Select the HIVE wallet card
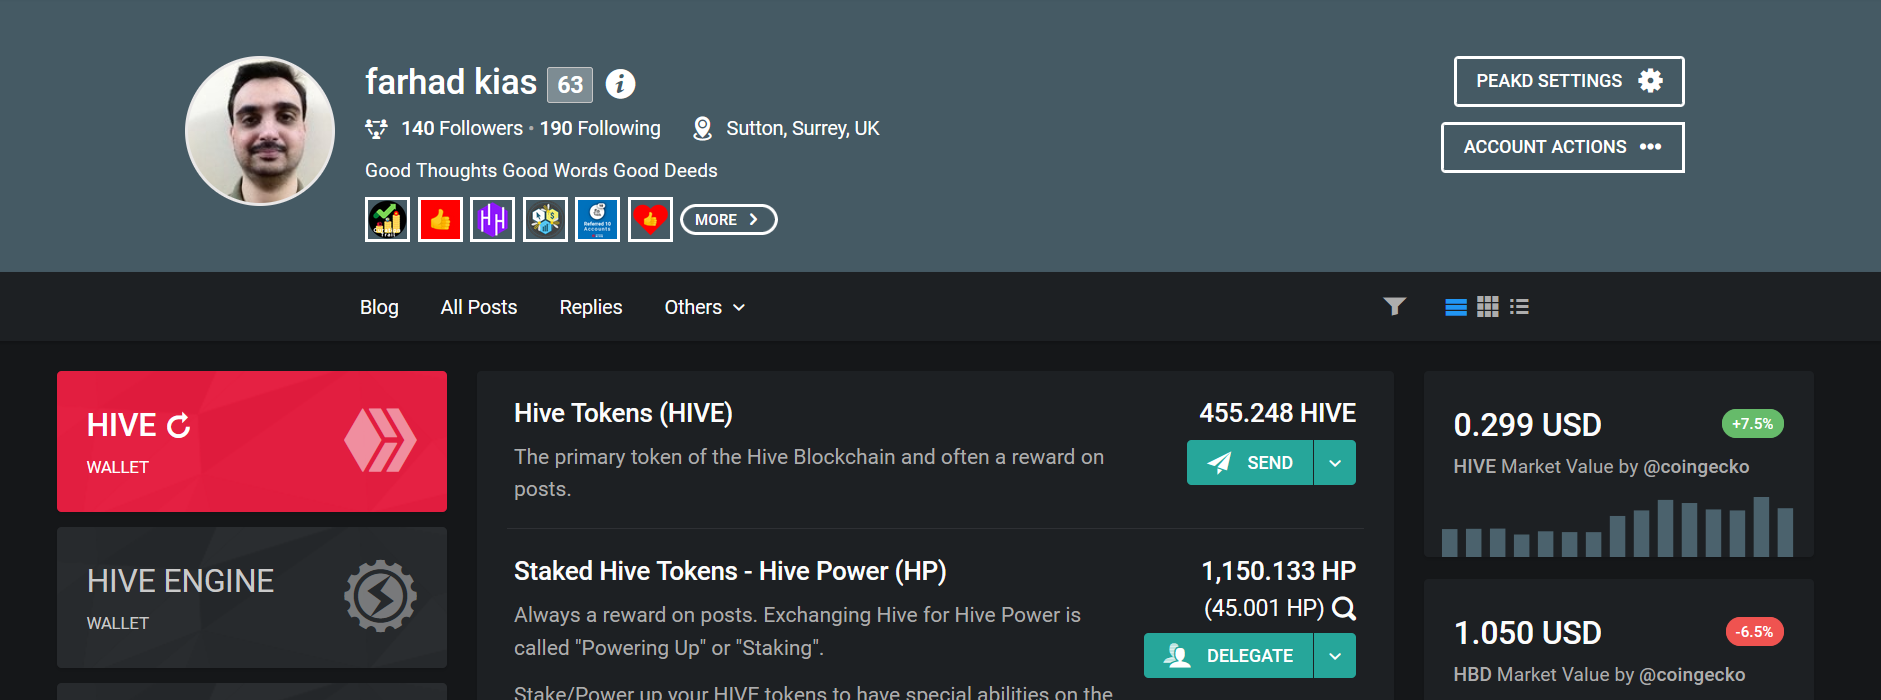Image resolution: width=1881 pixels, height=700 pixels. click(x=252, y=441)
